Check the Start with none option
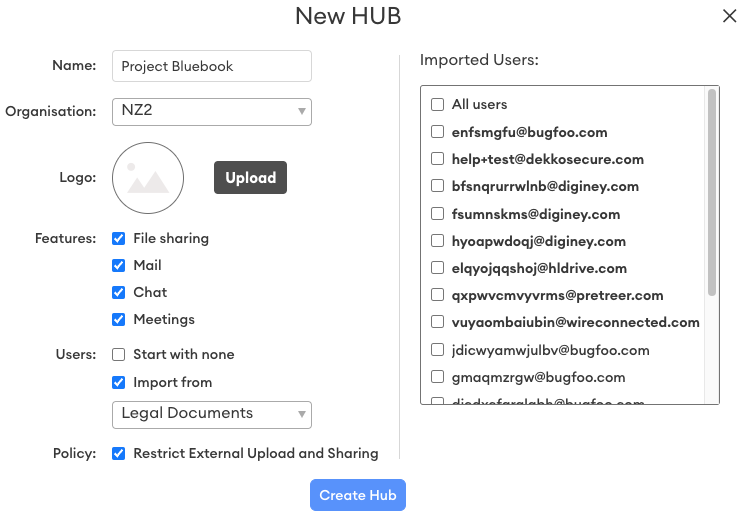The width and height of the screenshot is (742, 518). point(118,354)
